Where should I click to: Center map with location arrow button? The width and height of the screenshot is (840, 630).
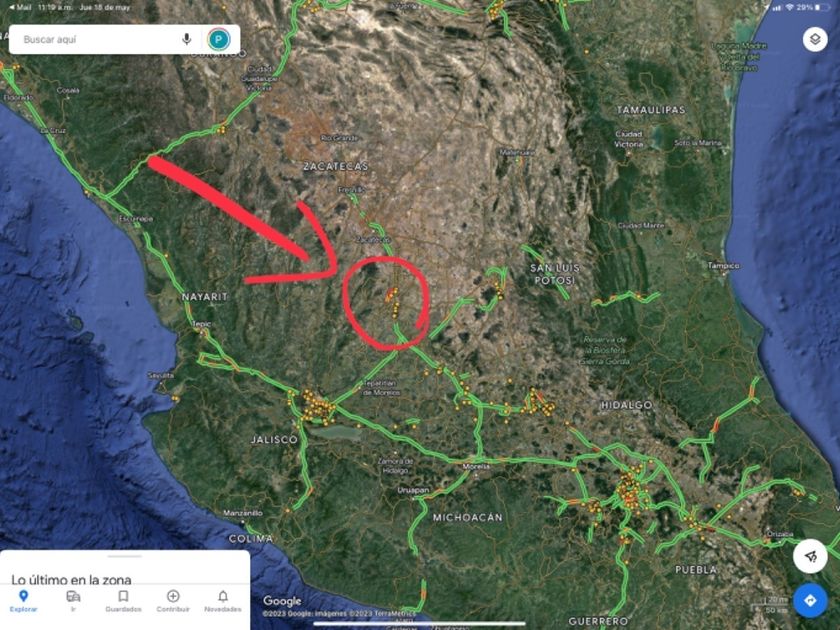point(810,557)
